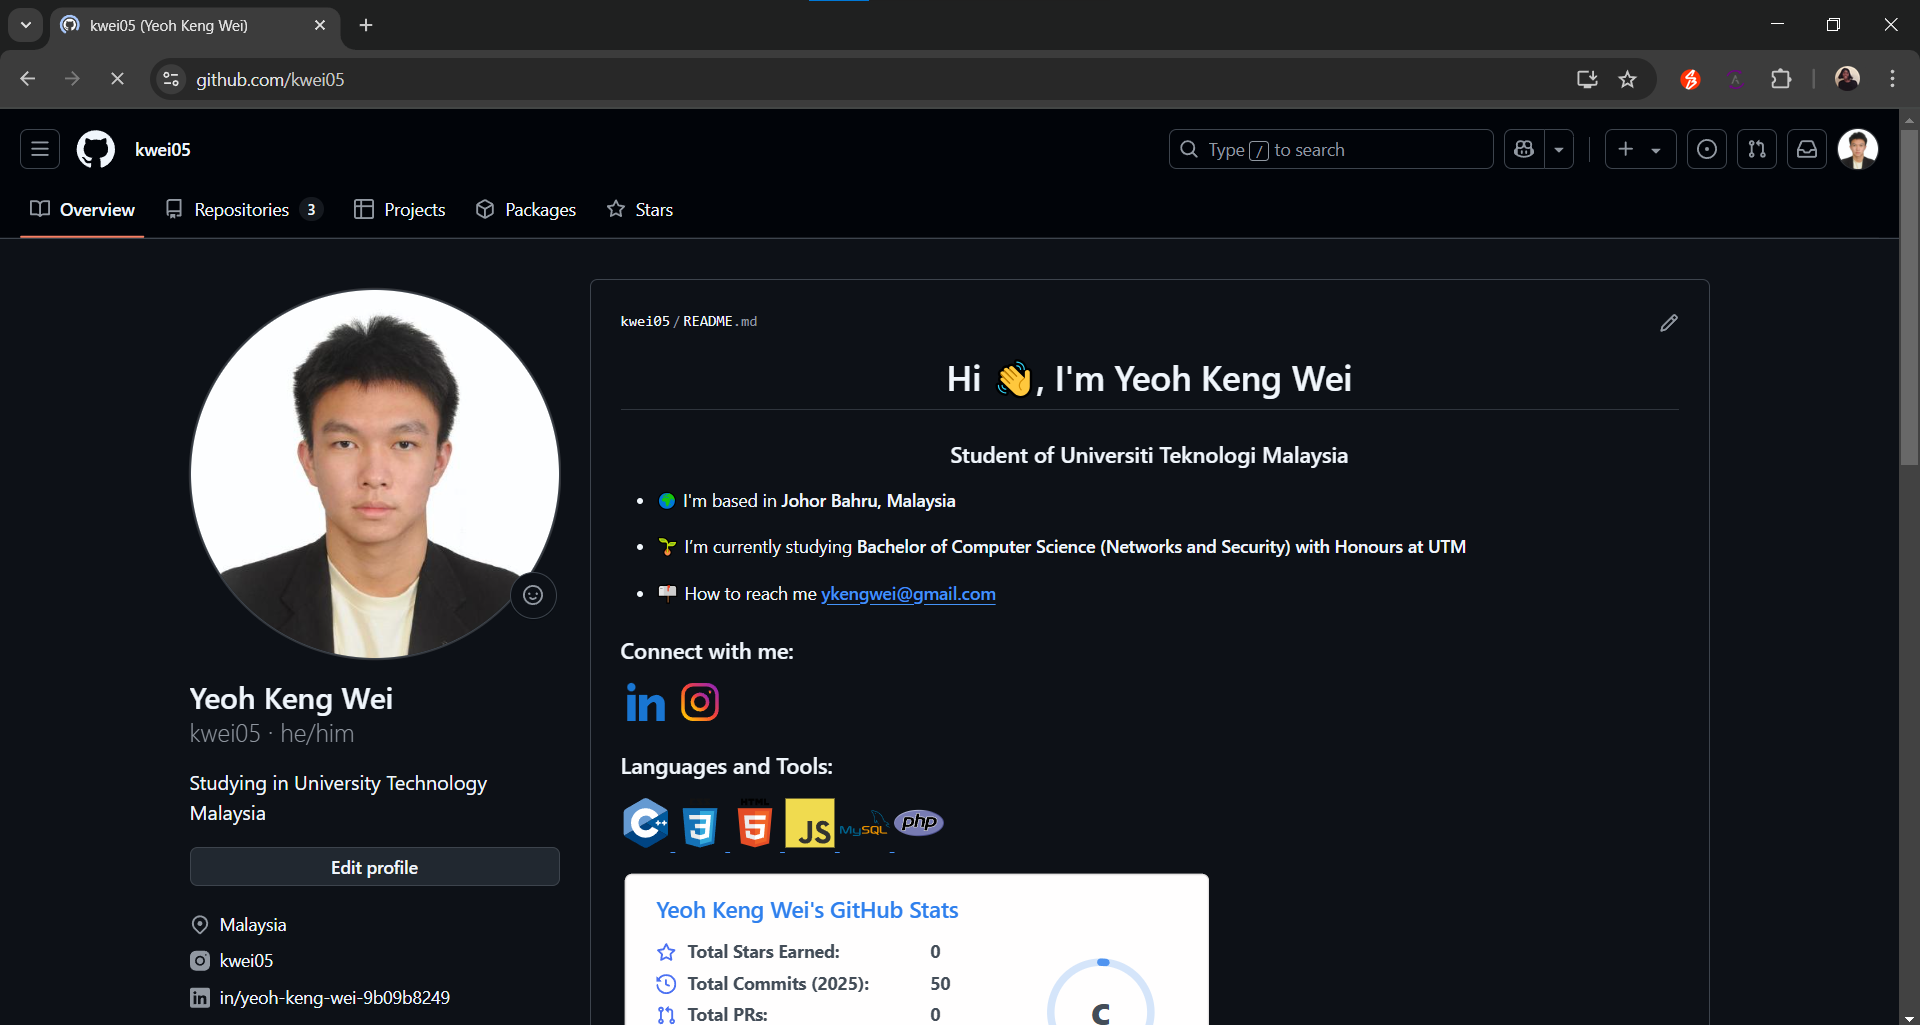Open the Copilot dropdown caret

coord(1558,148)
